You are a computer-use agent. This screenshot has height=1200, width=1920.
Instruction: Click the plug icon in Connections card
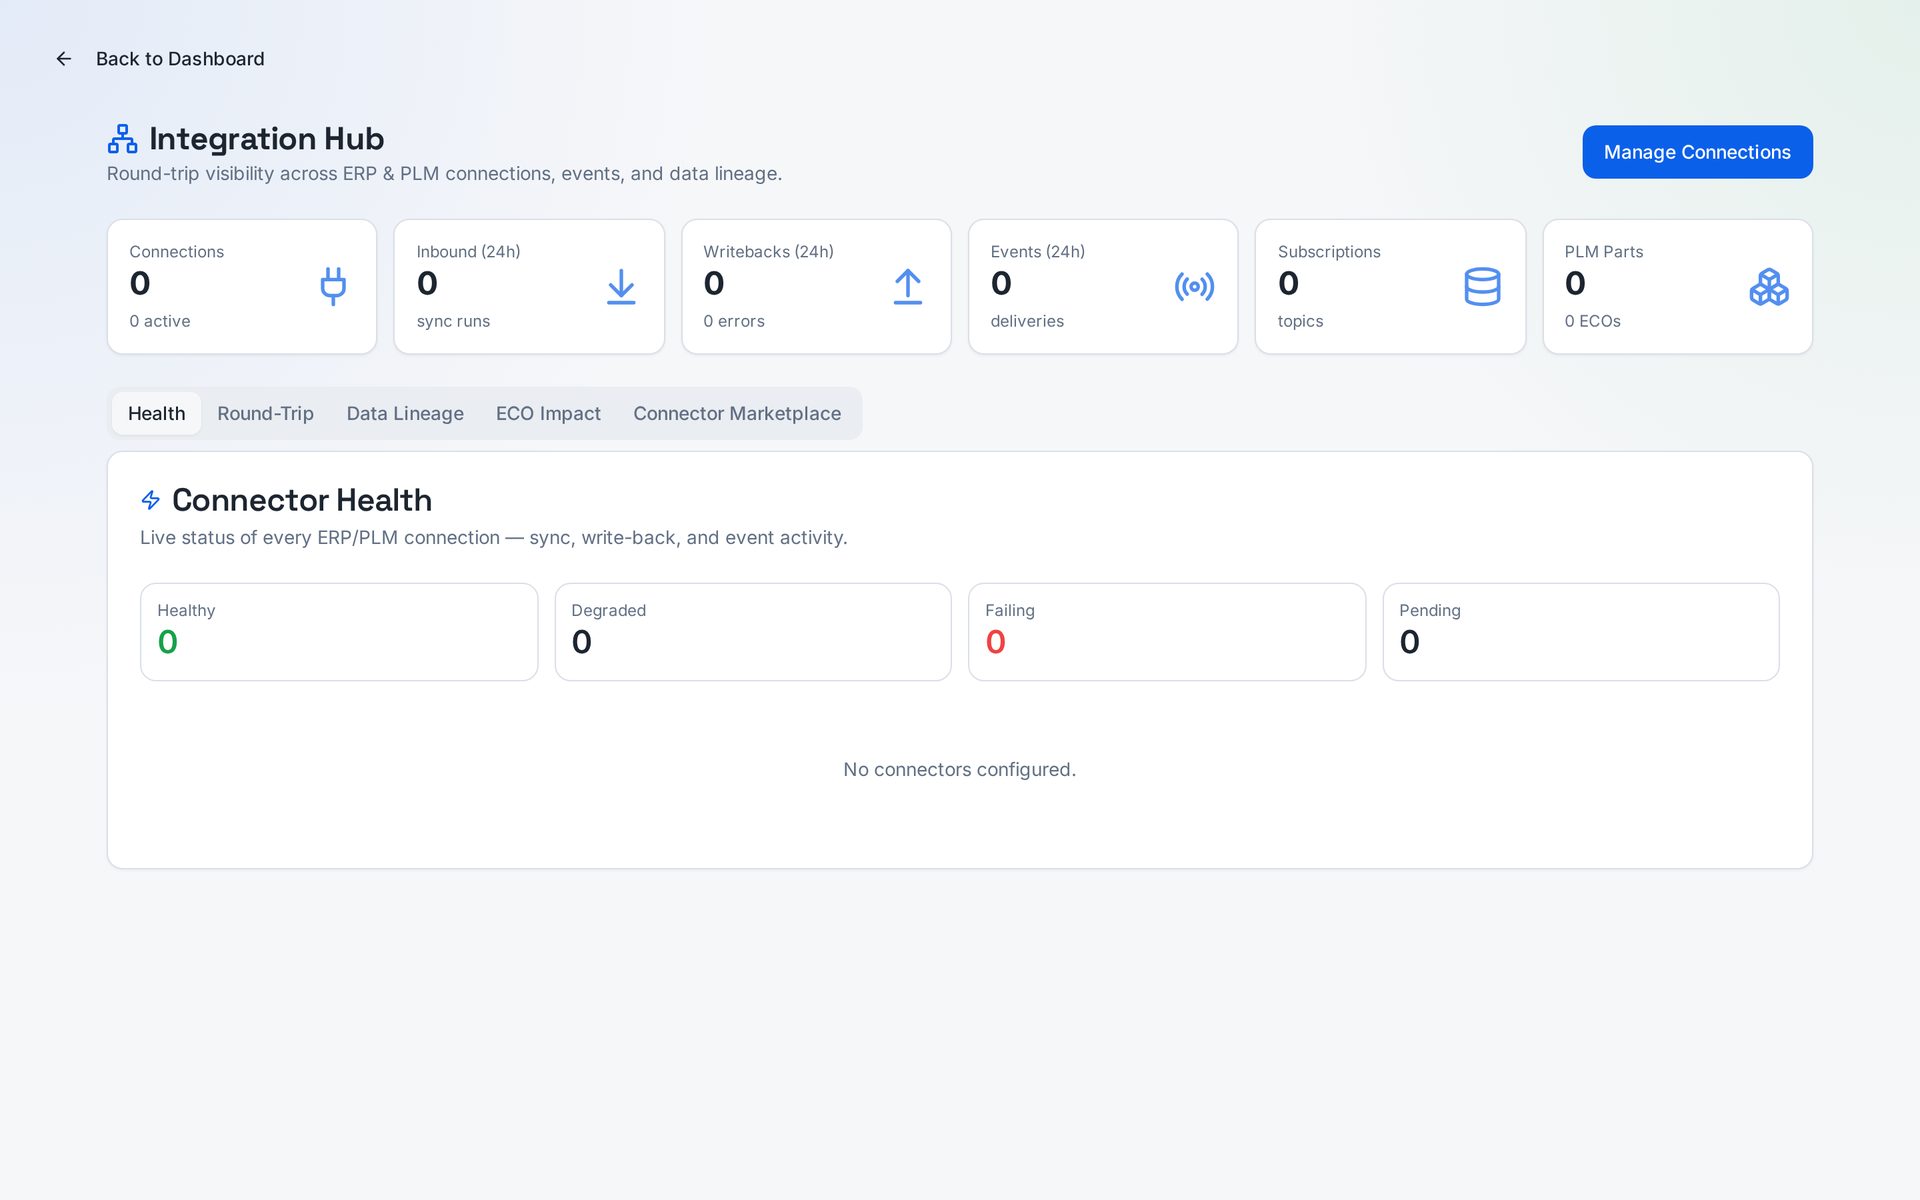[333, 286]
